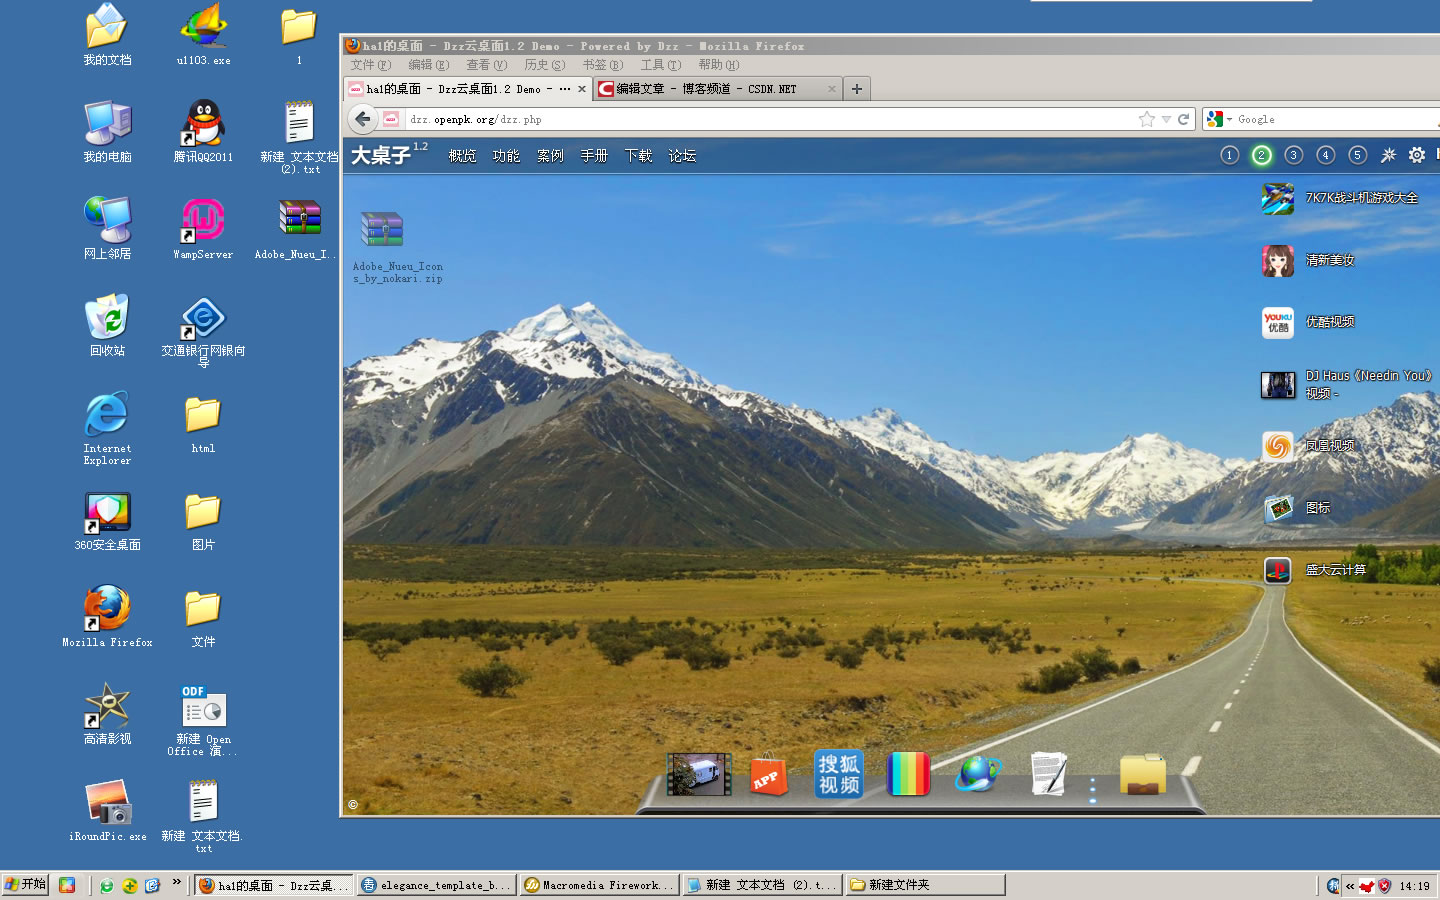Click the 手册 navigation link

[x=594, y=156]
